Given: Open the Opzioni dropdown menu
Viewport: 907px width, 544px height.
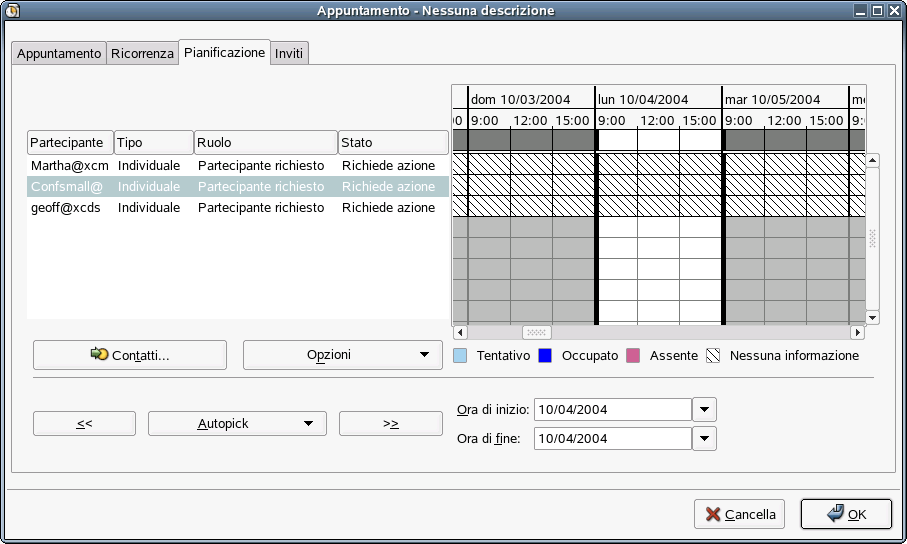Looking at the screenshot, I should click(x=342, y=355).
